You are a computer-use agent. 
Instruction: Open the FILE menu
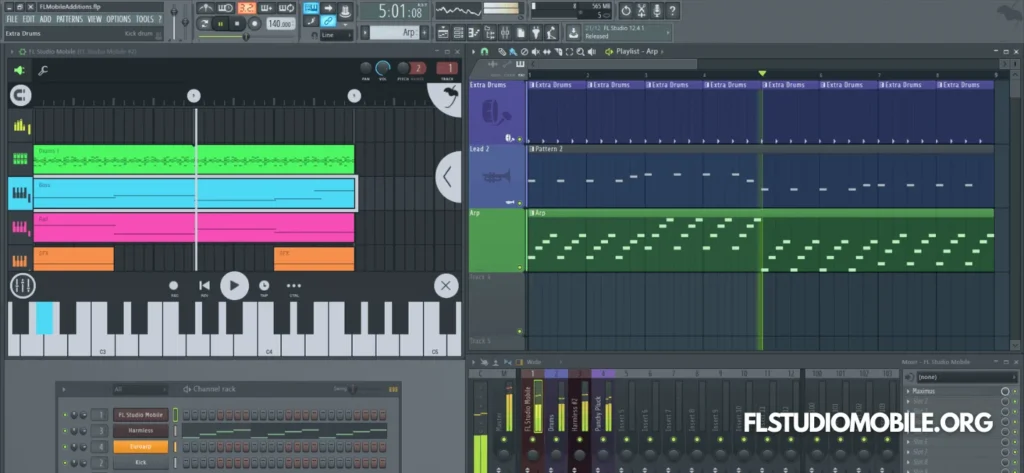[12, 20]
